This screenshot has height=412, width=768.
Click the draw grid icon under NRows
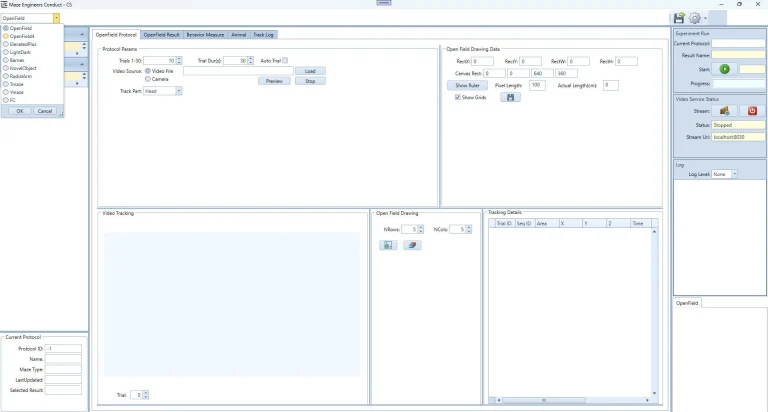pyautogui.click(x=388, y=245)
